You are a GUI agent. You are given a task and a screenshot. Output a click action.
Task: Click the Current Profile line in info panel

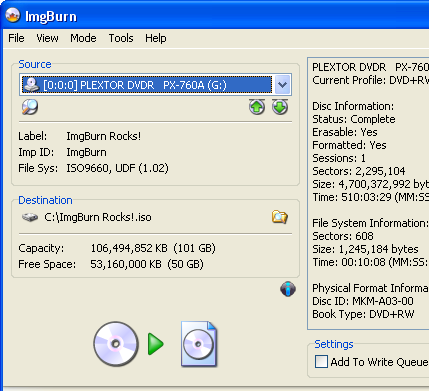pos(370,80)
